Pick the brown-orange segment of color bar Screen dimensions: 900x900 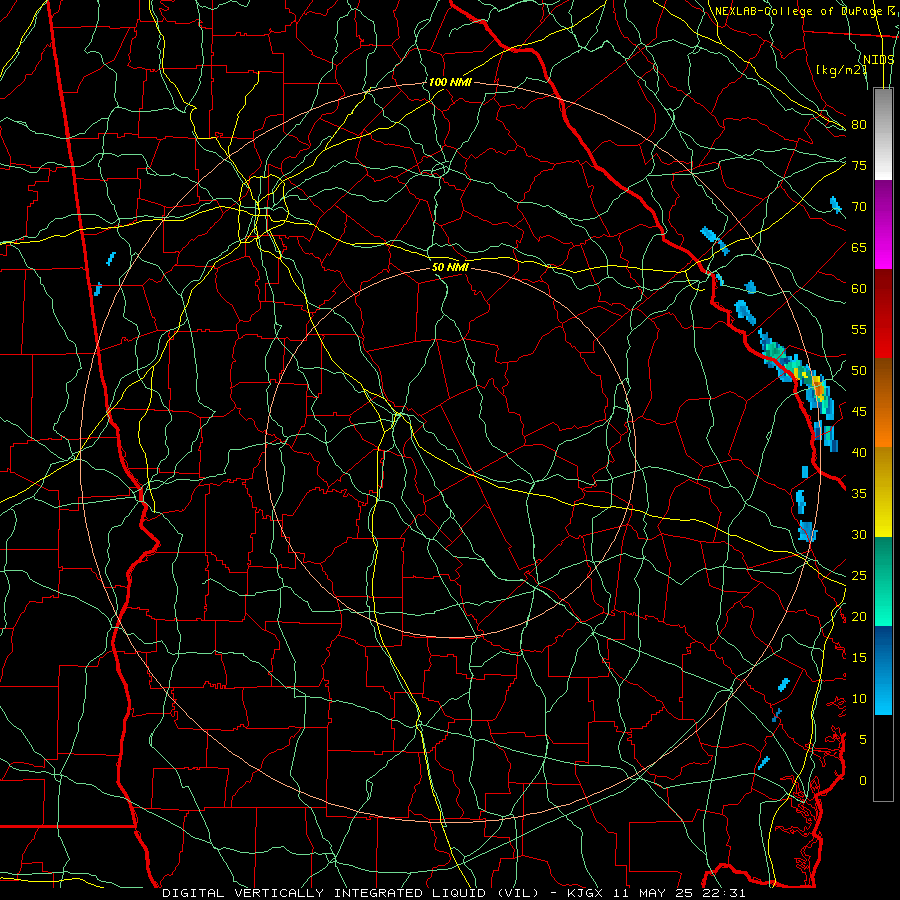[883, 403]
